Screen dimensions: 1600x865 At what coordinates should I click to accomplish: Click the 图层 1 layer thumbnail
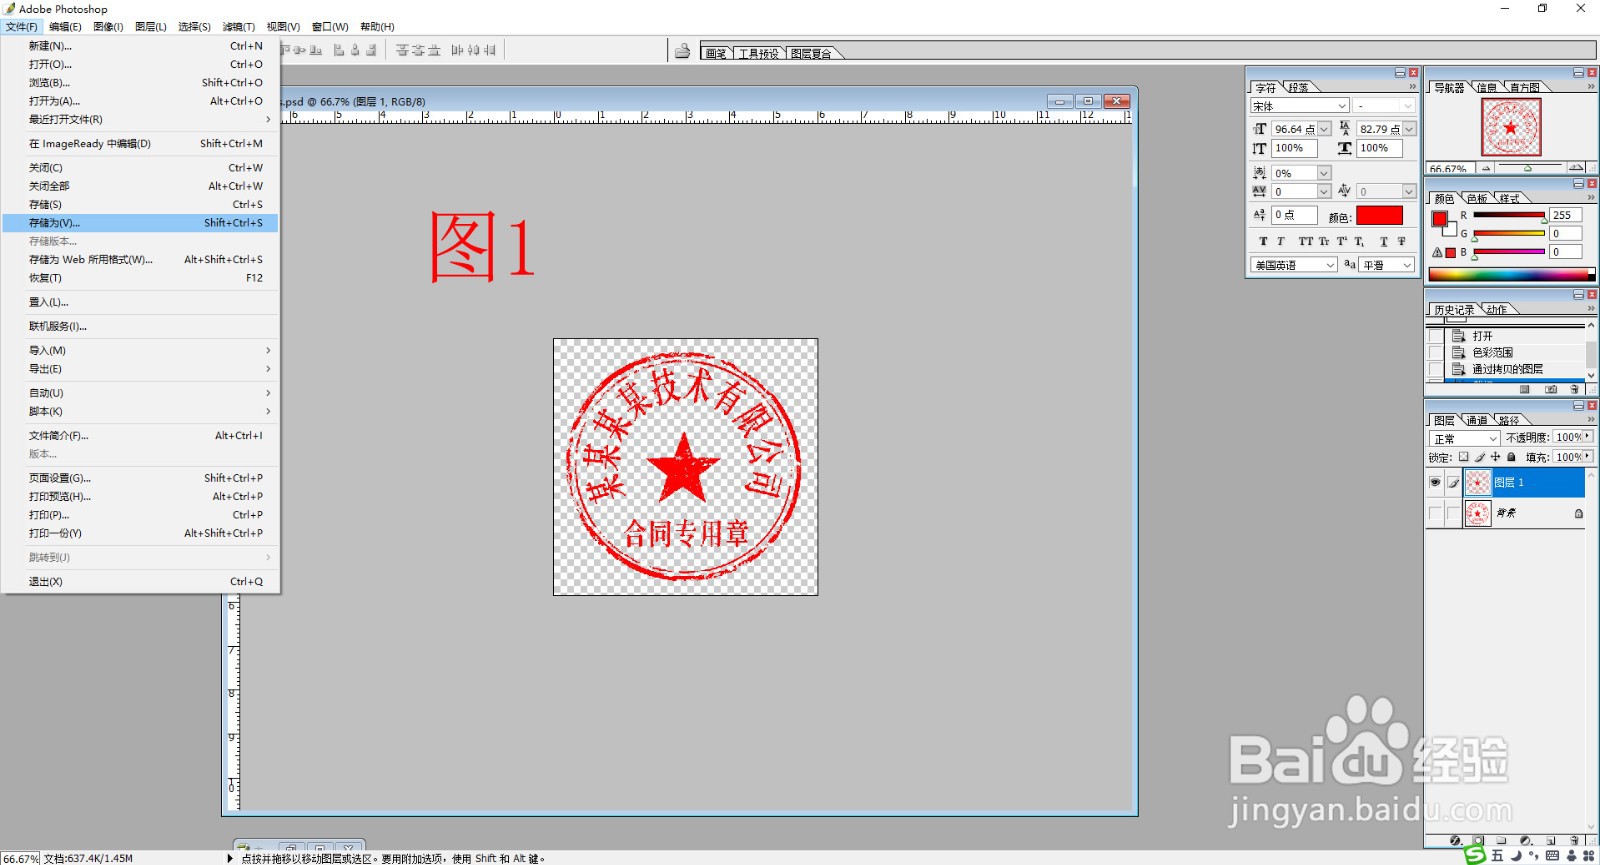(x=1478, y=483)
